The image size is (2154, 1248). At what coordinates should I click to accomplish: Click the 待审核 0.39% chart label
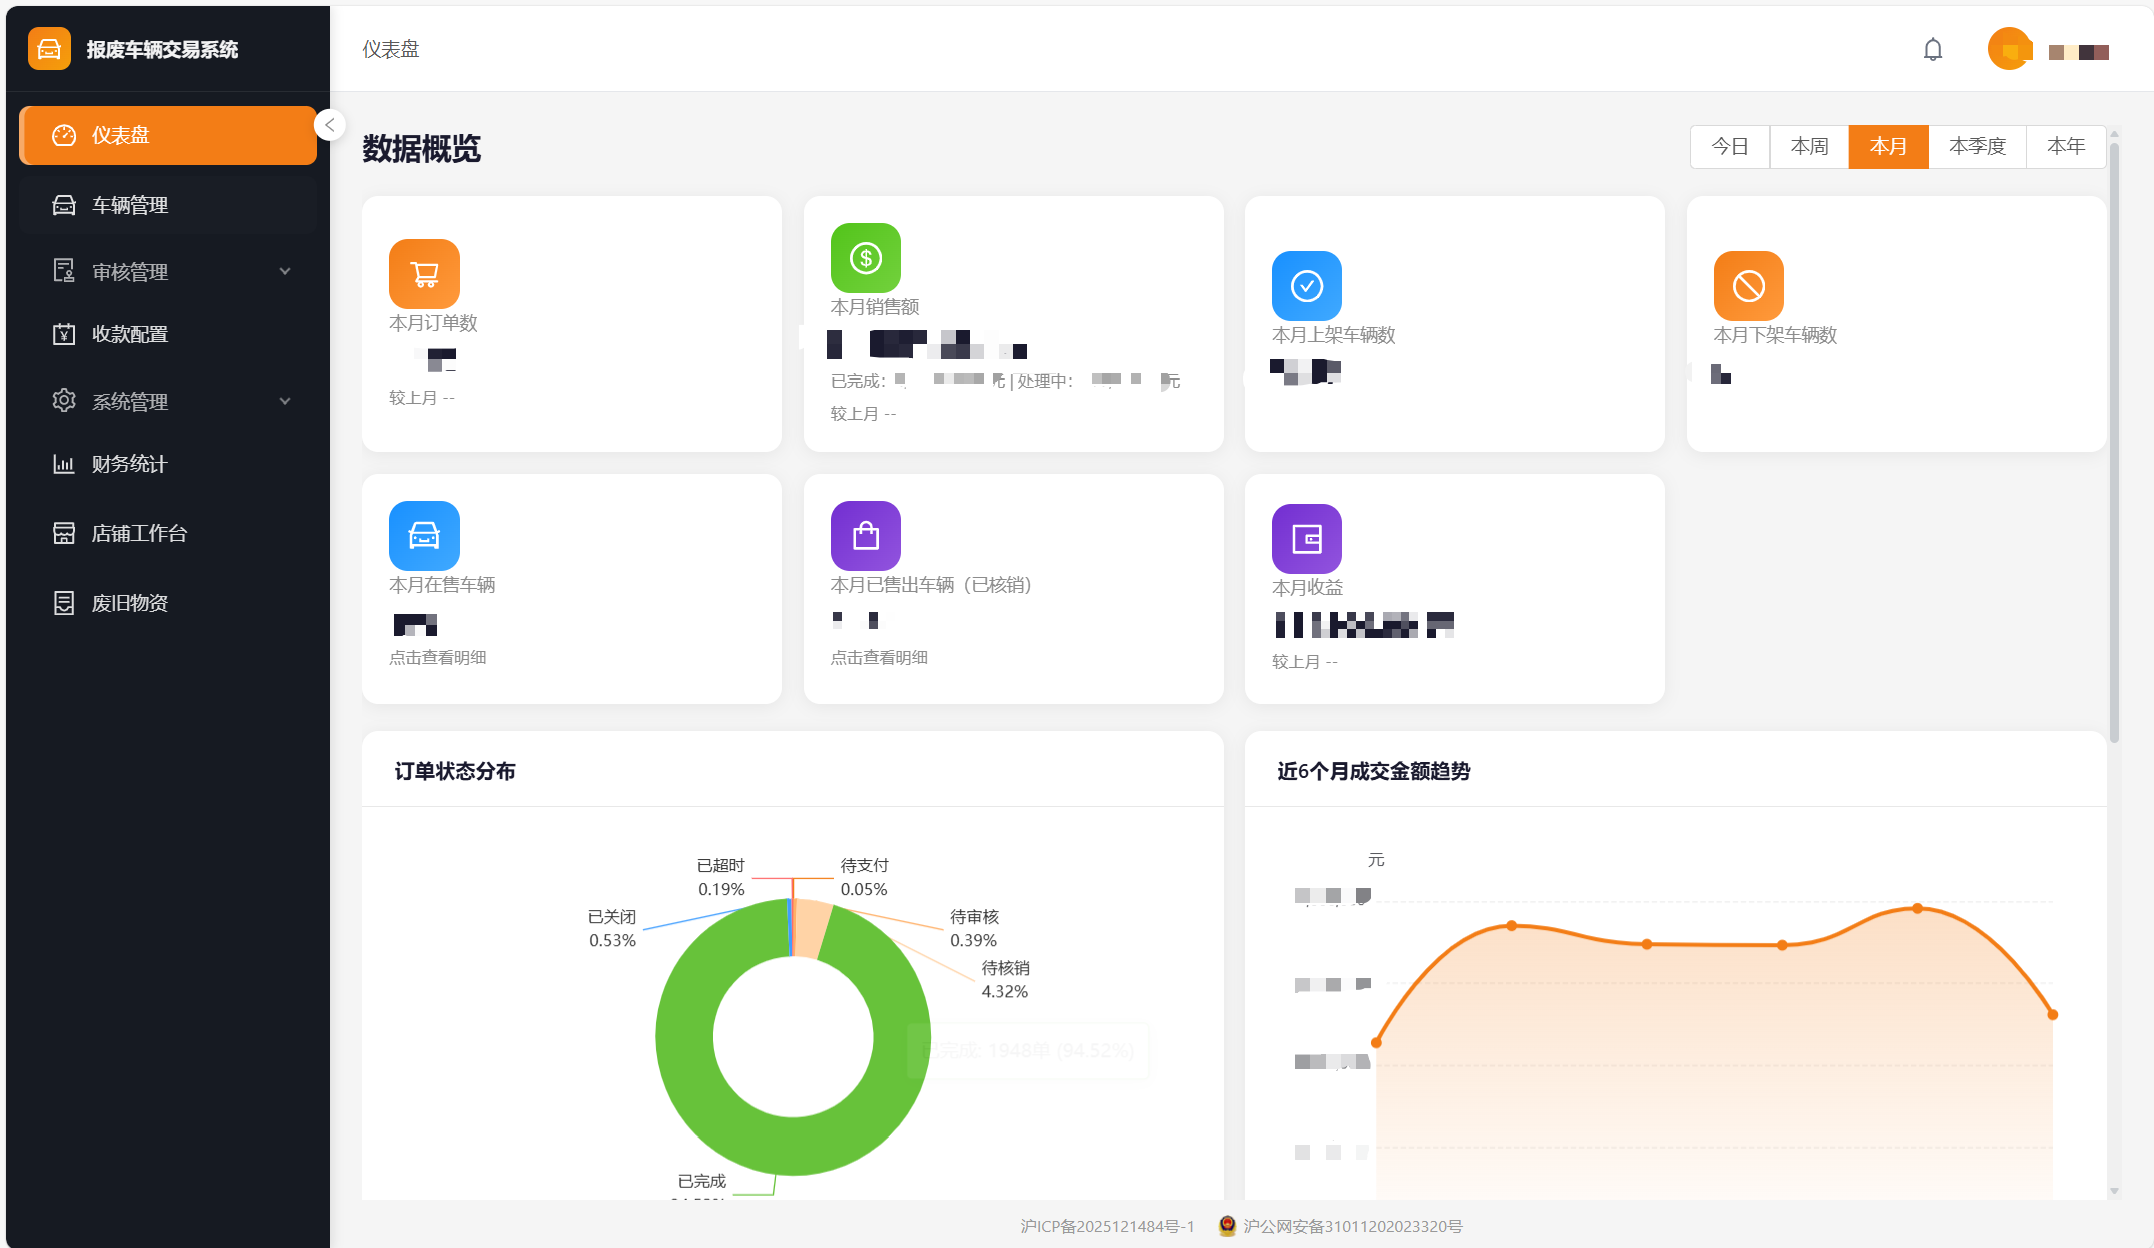974,928
